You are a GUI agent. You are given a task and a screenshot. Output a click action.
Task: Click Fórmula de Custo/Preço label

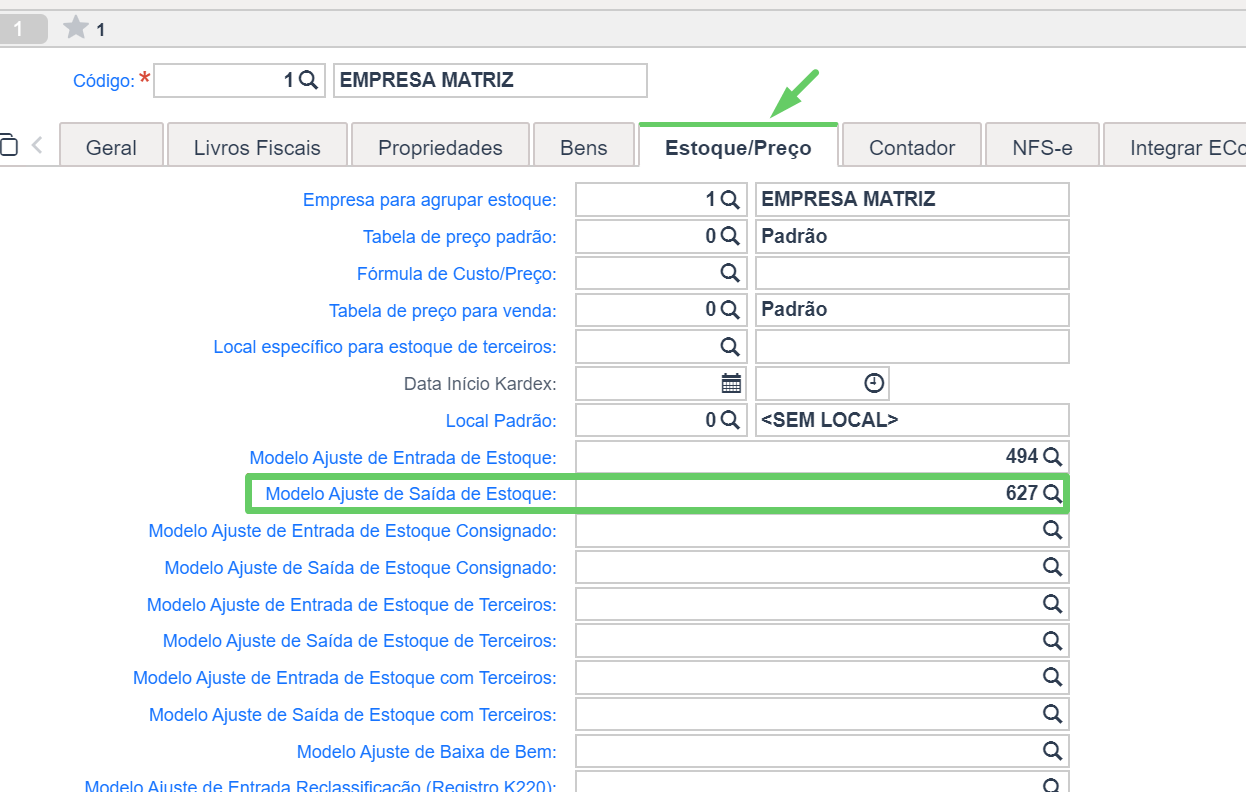pyautogui.click(x=457, y=273)
